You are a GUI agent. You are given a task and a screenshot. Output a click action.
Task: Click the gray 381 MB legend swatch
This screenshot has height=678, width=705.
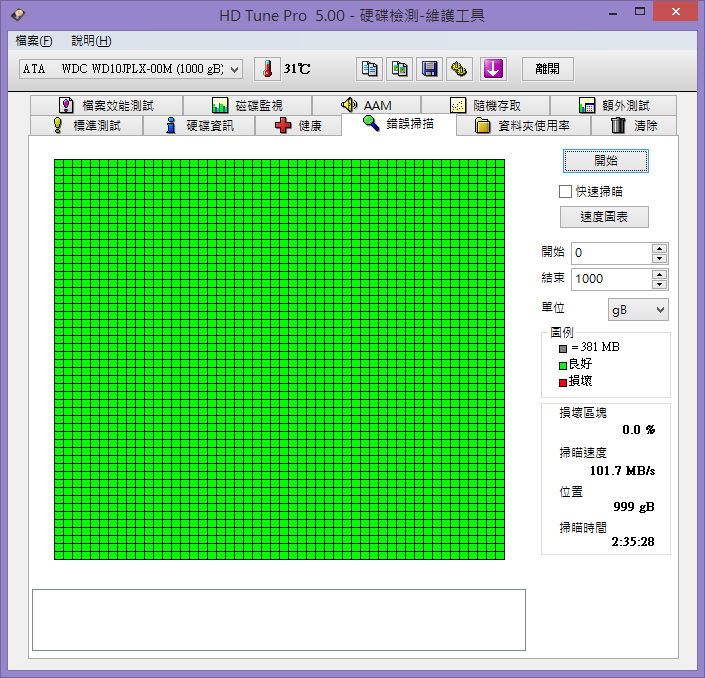pyautogui.click(x=563, y=349)
